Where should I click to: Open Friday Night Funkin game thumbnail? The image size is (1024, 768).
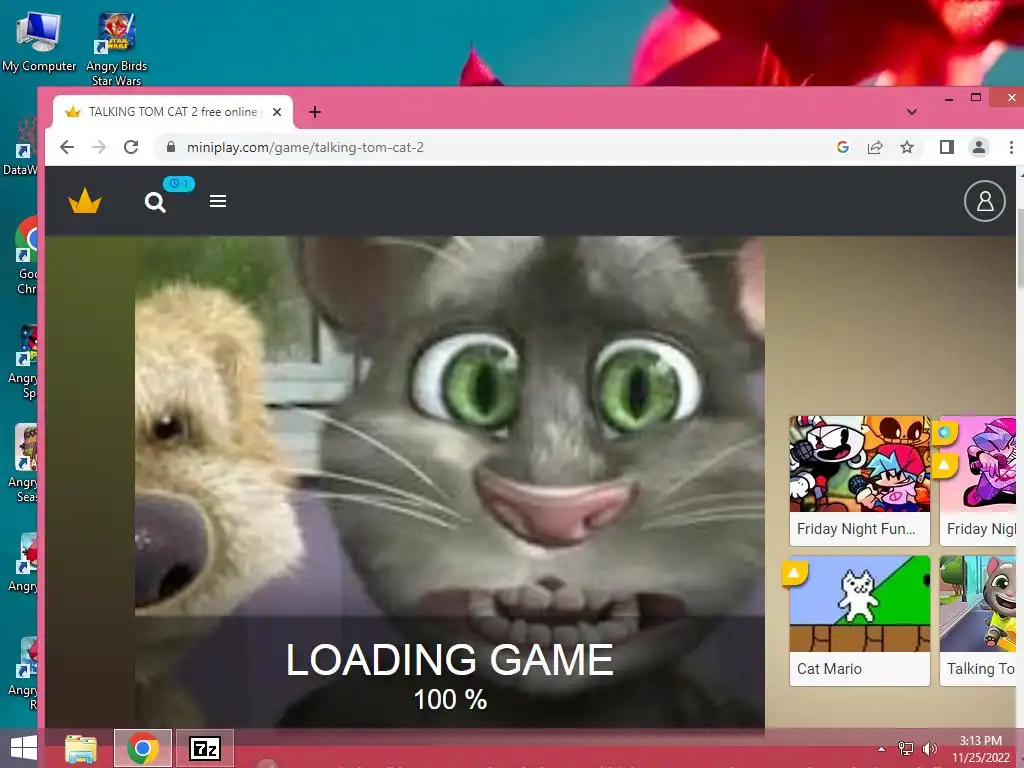click(x=859, y=464)
